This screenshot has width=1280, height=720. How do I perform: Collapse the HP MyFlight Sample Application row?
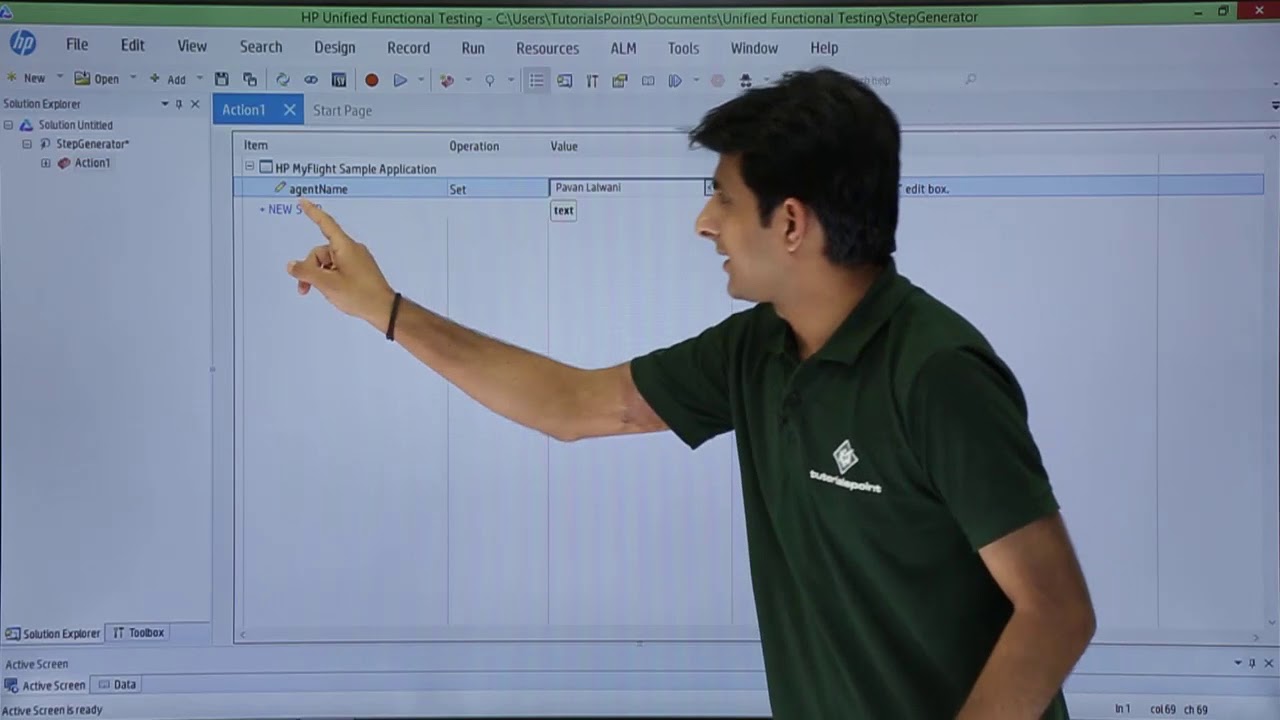250,168
